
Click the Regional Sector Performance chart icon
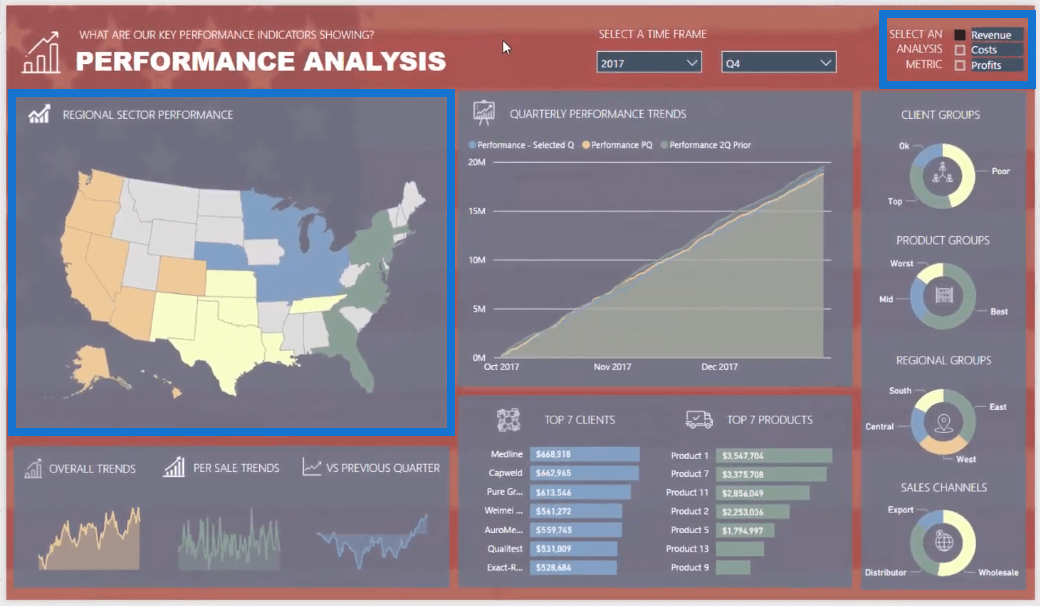[39, 114]
